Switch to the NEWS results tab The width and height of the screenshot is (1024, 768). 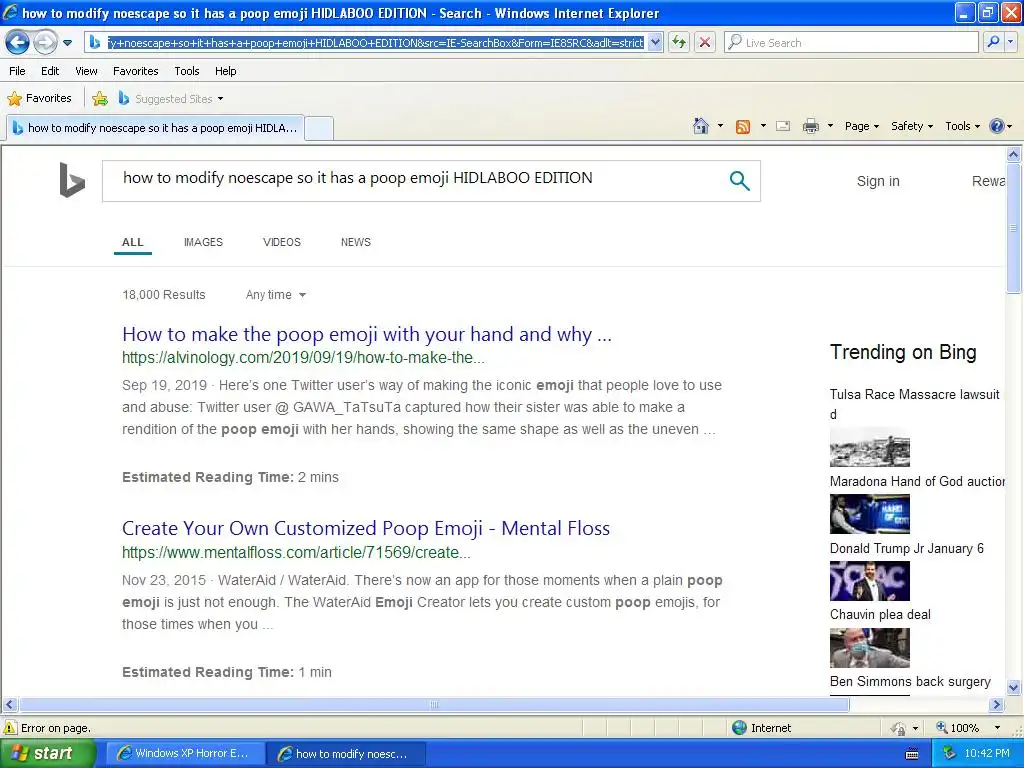(x=355, y=242)
